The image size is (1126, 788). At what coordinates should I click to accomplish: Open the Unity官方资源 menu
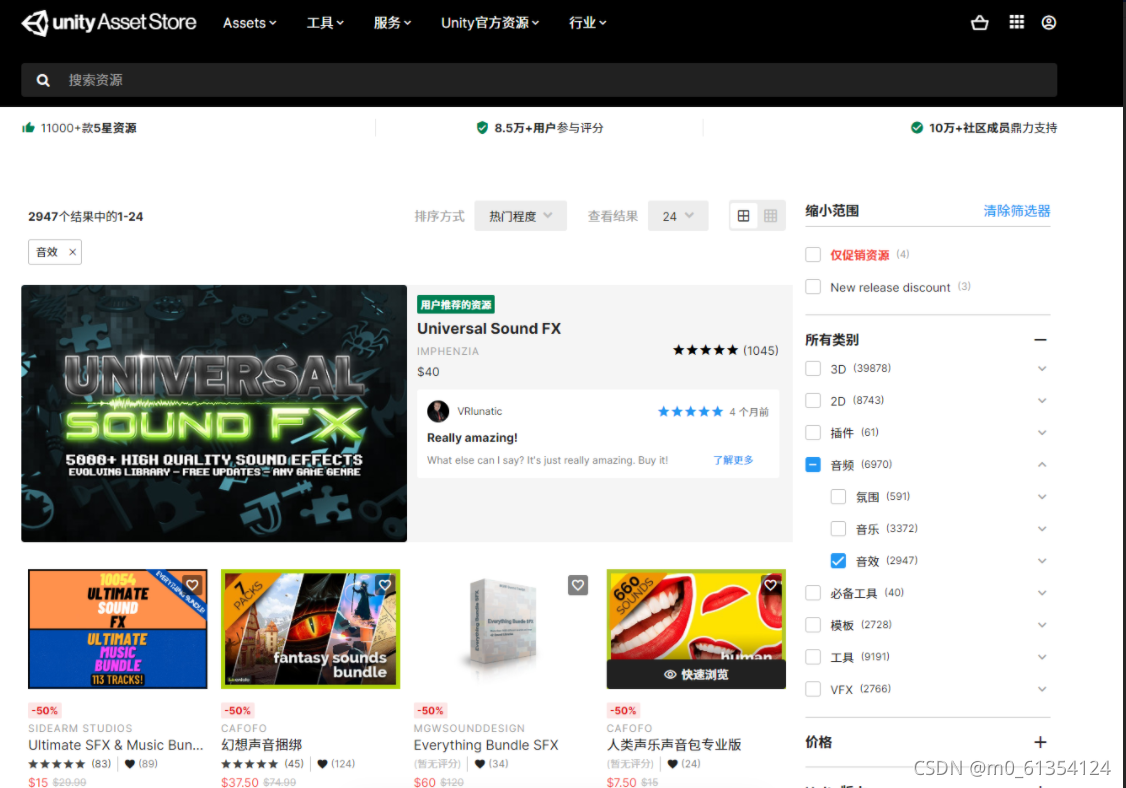tap(490, 23)
